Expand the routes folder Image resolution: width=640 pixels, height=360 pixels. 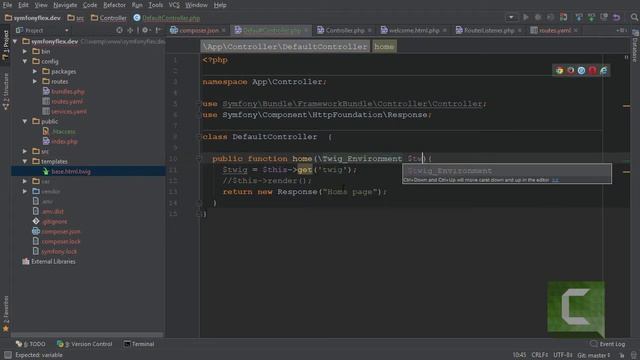(35, 81)
